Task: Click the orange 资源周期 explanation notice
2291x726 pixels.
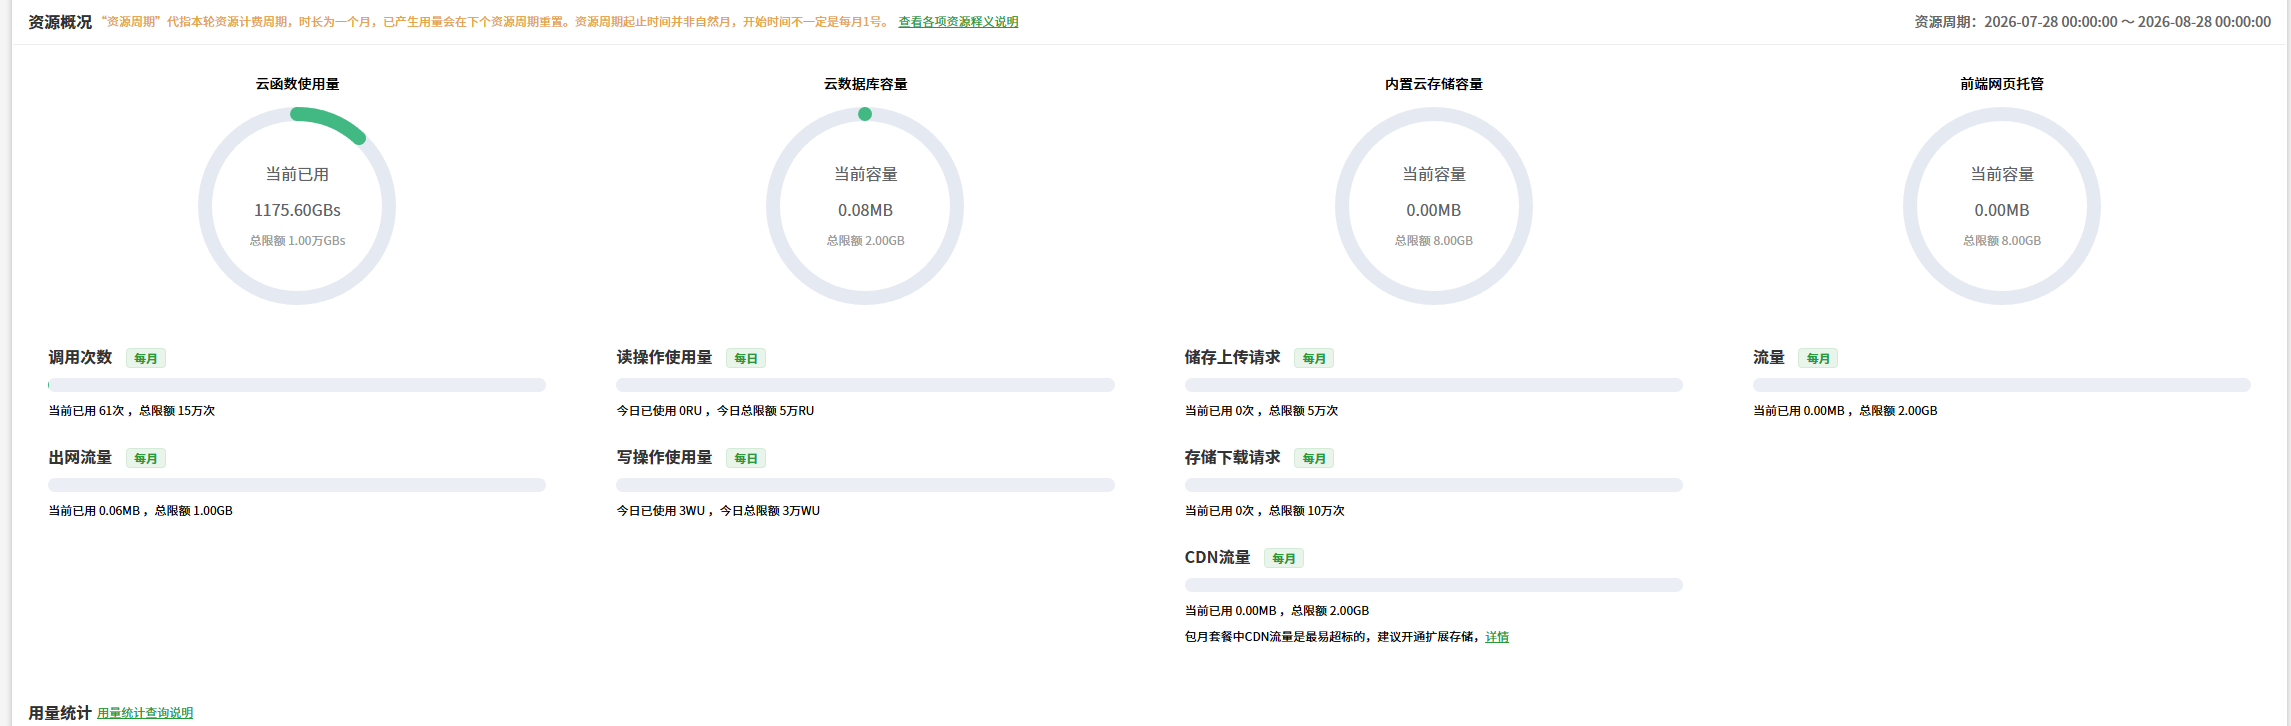Action: 495,22
